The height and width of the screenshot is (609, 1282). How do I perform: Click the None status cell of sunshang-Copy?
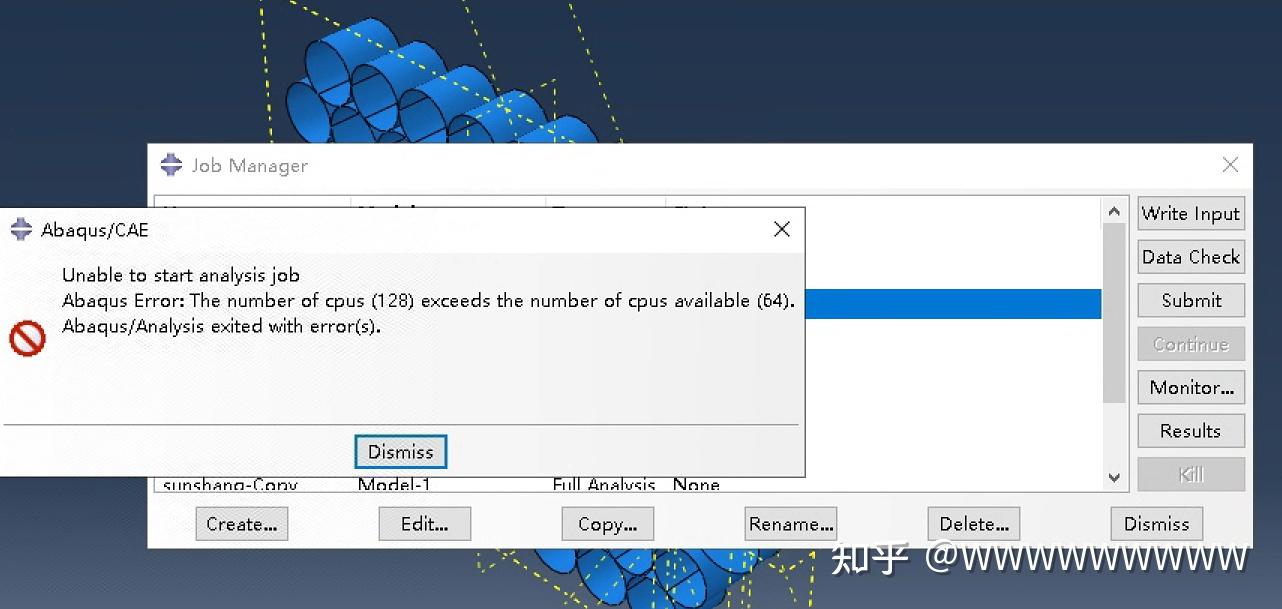(x=696, y=485)
